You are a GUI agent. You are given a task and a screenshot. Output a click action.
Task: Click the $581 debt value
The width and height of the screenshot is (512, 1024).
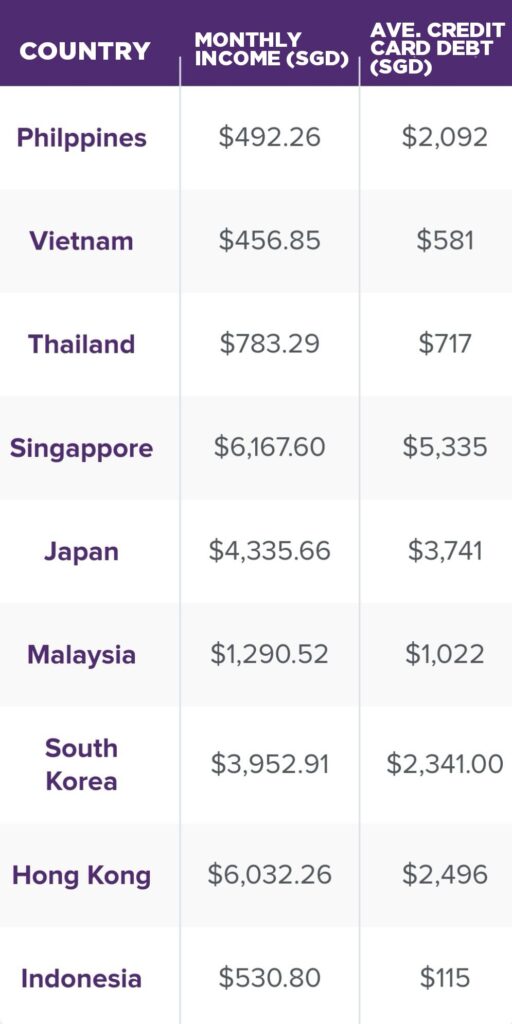pyautogui.click(x=445, y=240)
